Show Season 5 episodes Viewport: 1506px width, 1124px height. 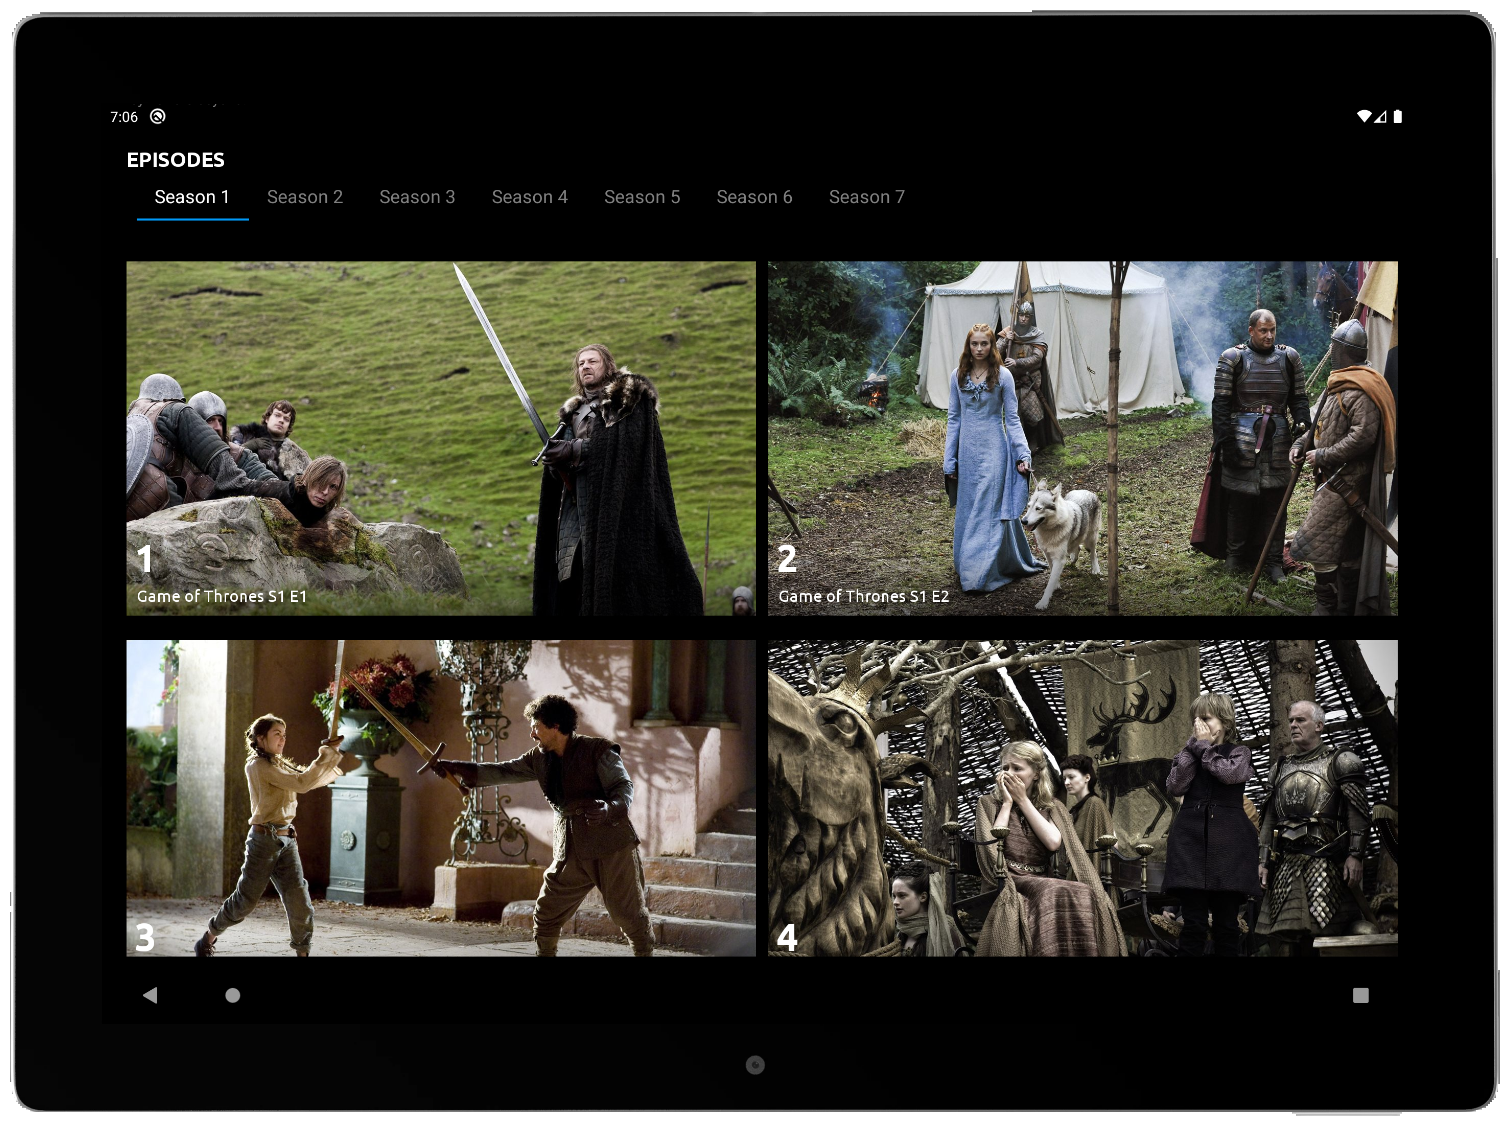(642, 197)
